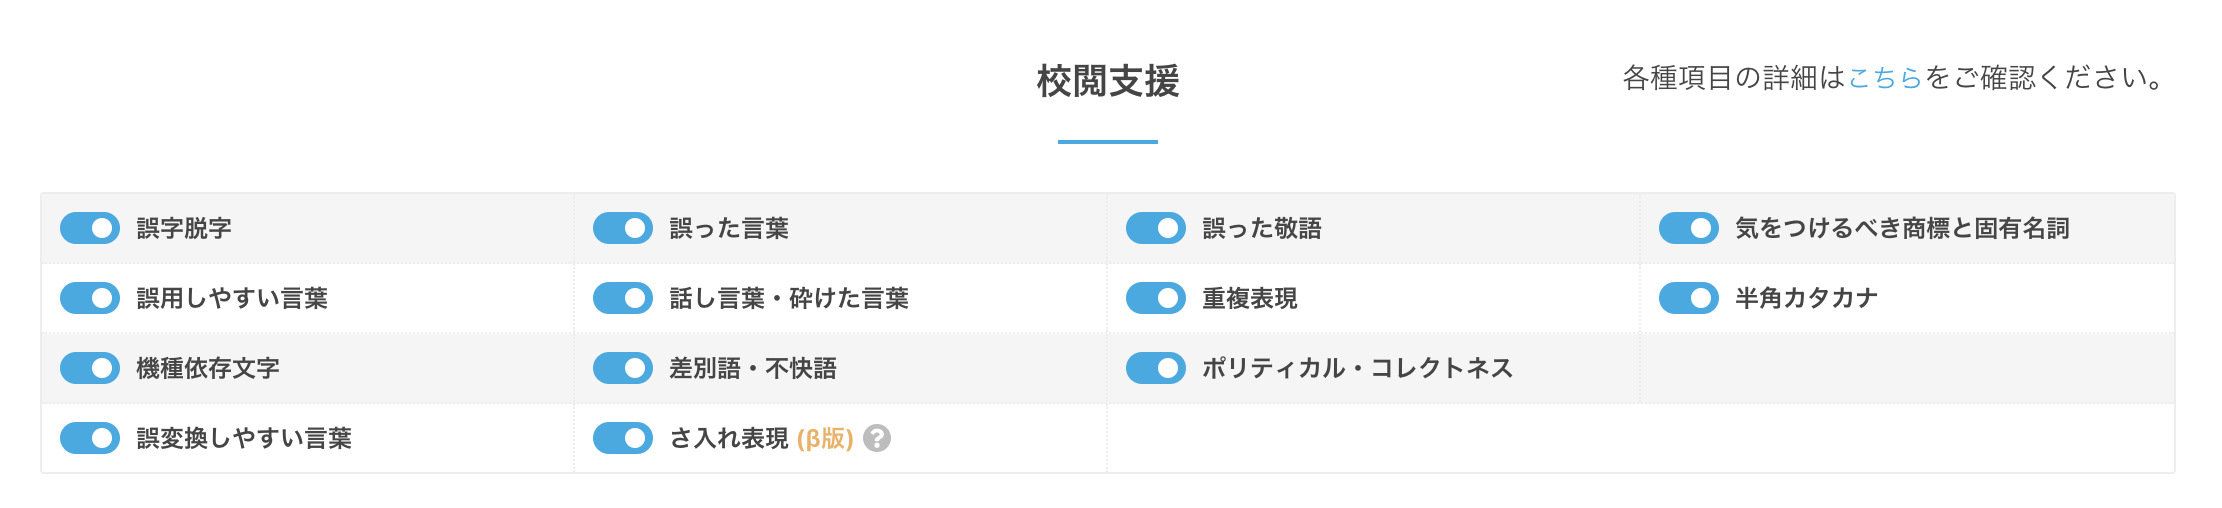The height and width of the screenshot is (508, 2222).
Task: Toggle the 重複表現 switch
Action: coord(1156,298)
